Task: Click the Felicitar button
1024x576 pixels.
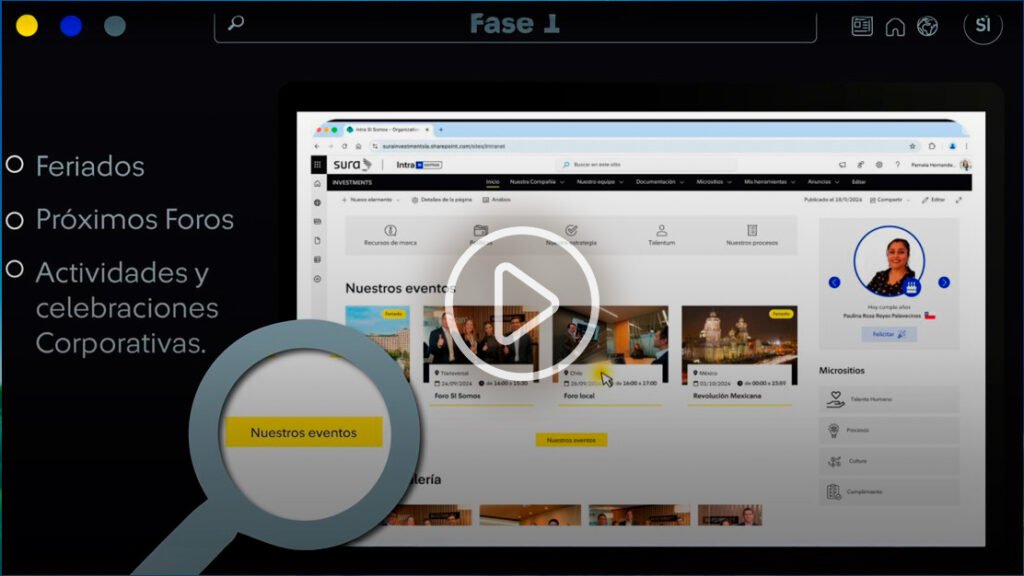Action: pos(888,335)
